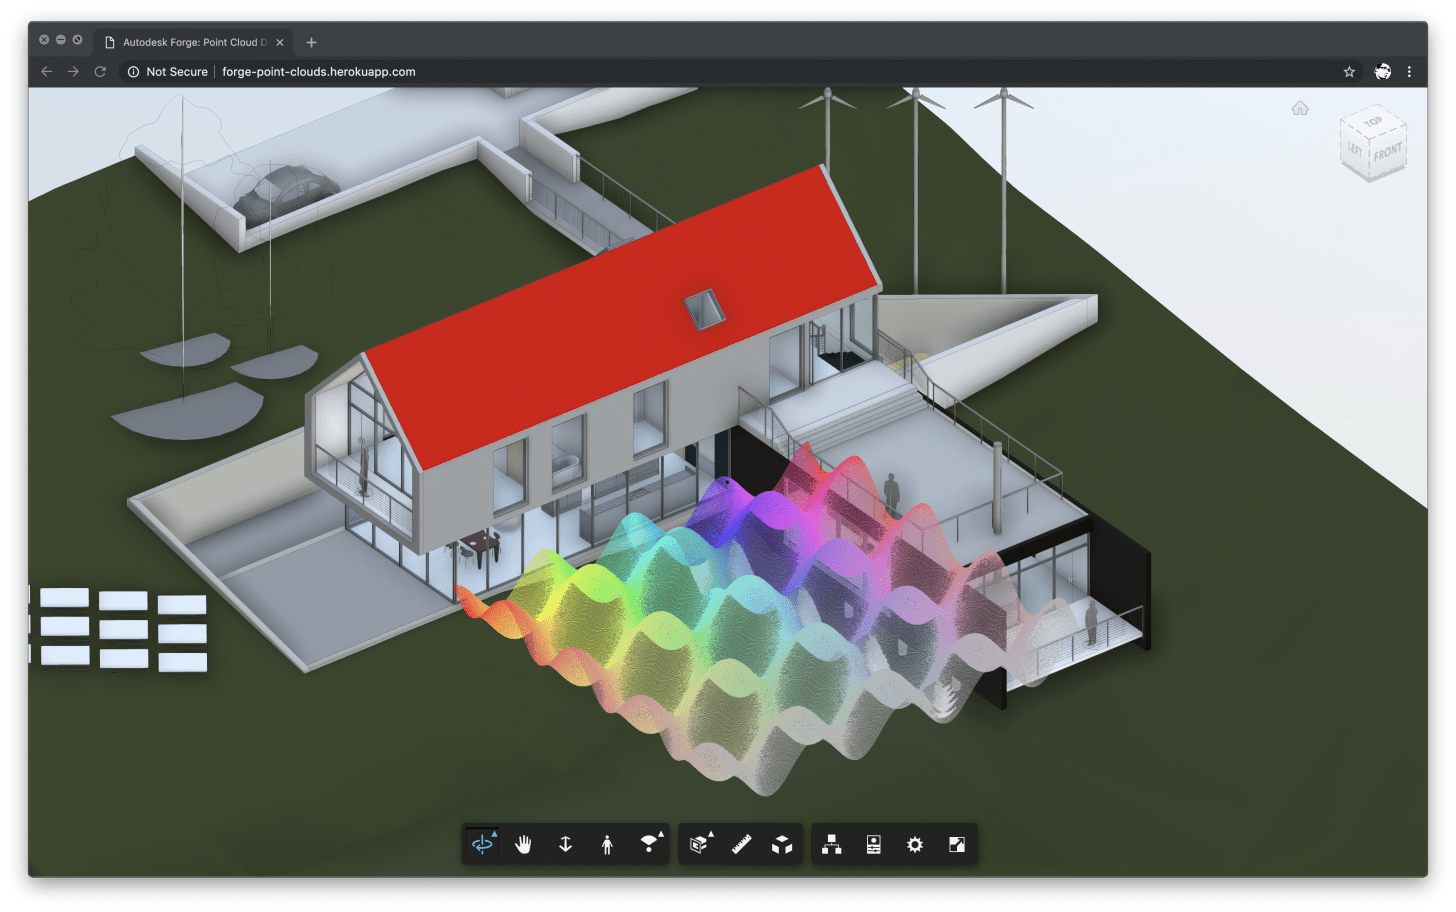Select the Pan tool in the toolbar
This screenshot has width=1456, height=912.
[x=523, y=843]
